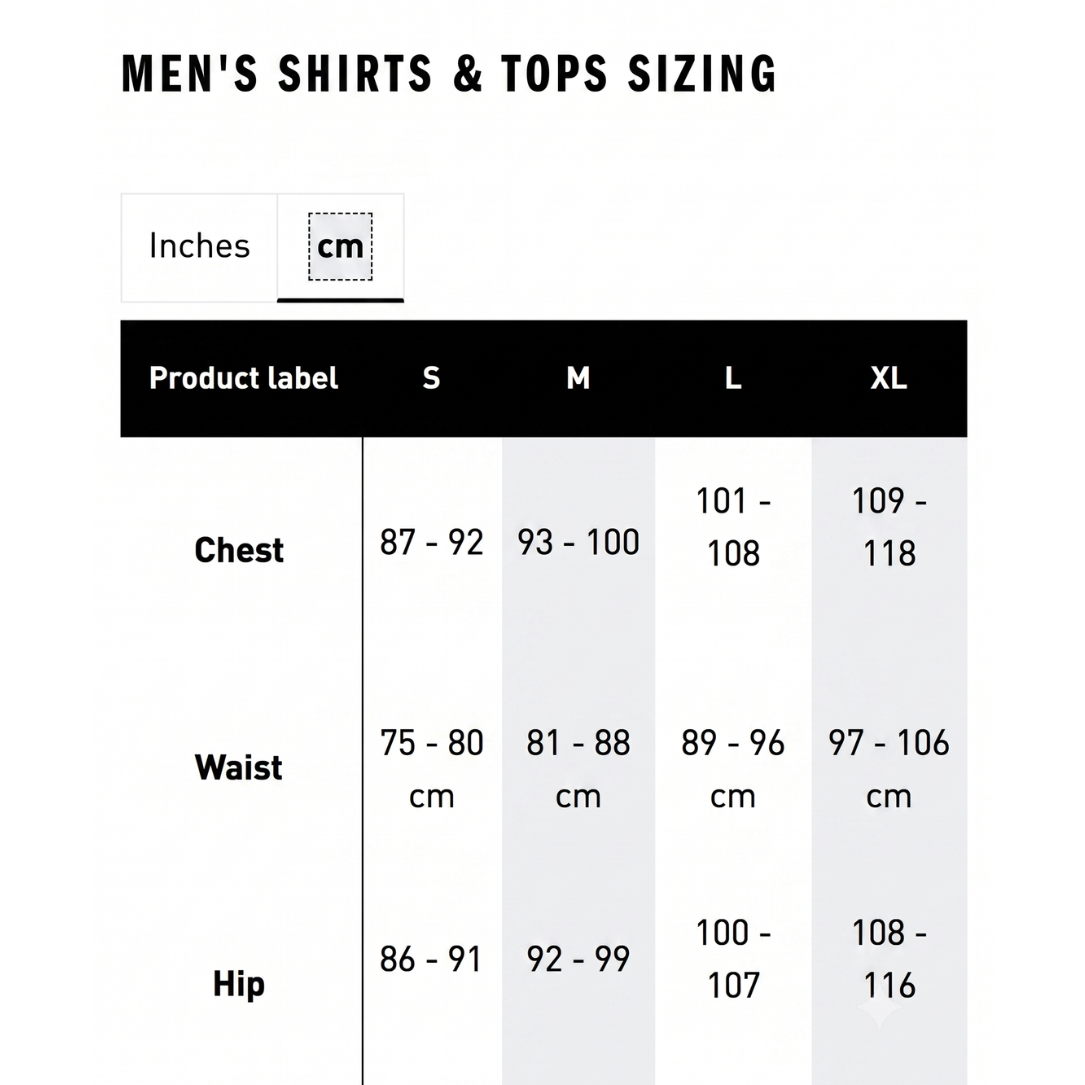1085x1085 pixels.
Task: Select the Chest row label
Action: click(x=239, y=550)
